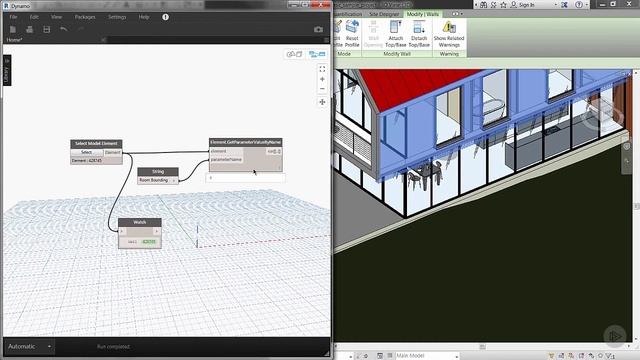The width and height of the screenshot is (640, 360).
Task: Click the Attach Top/Base tool
Action: click(x=396, y=34)
